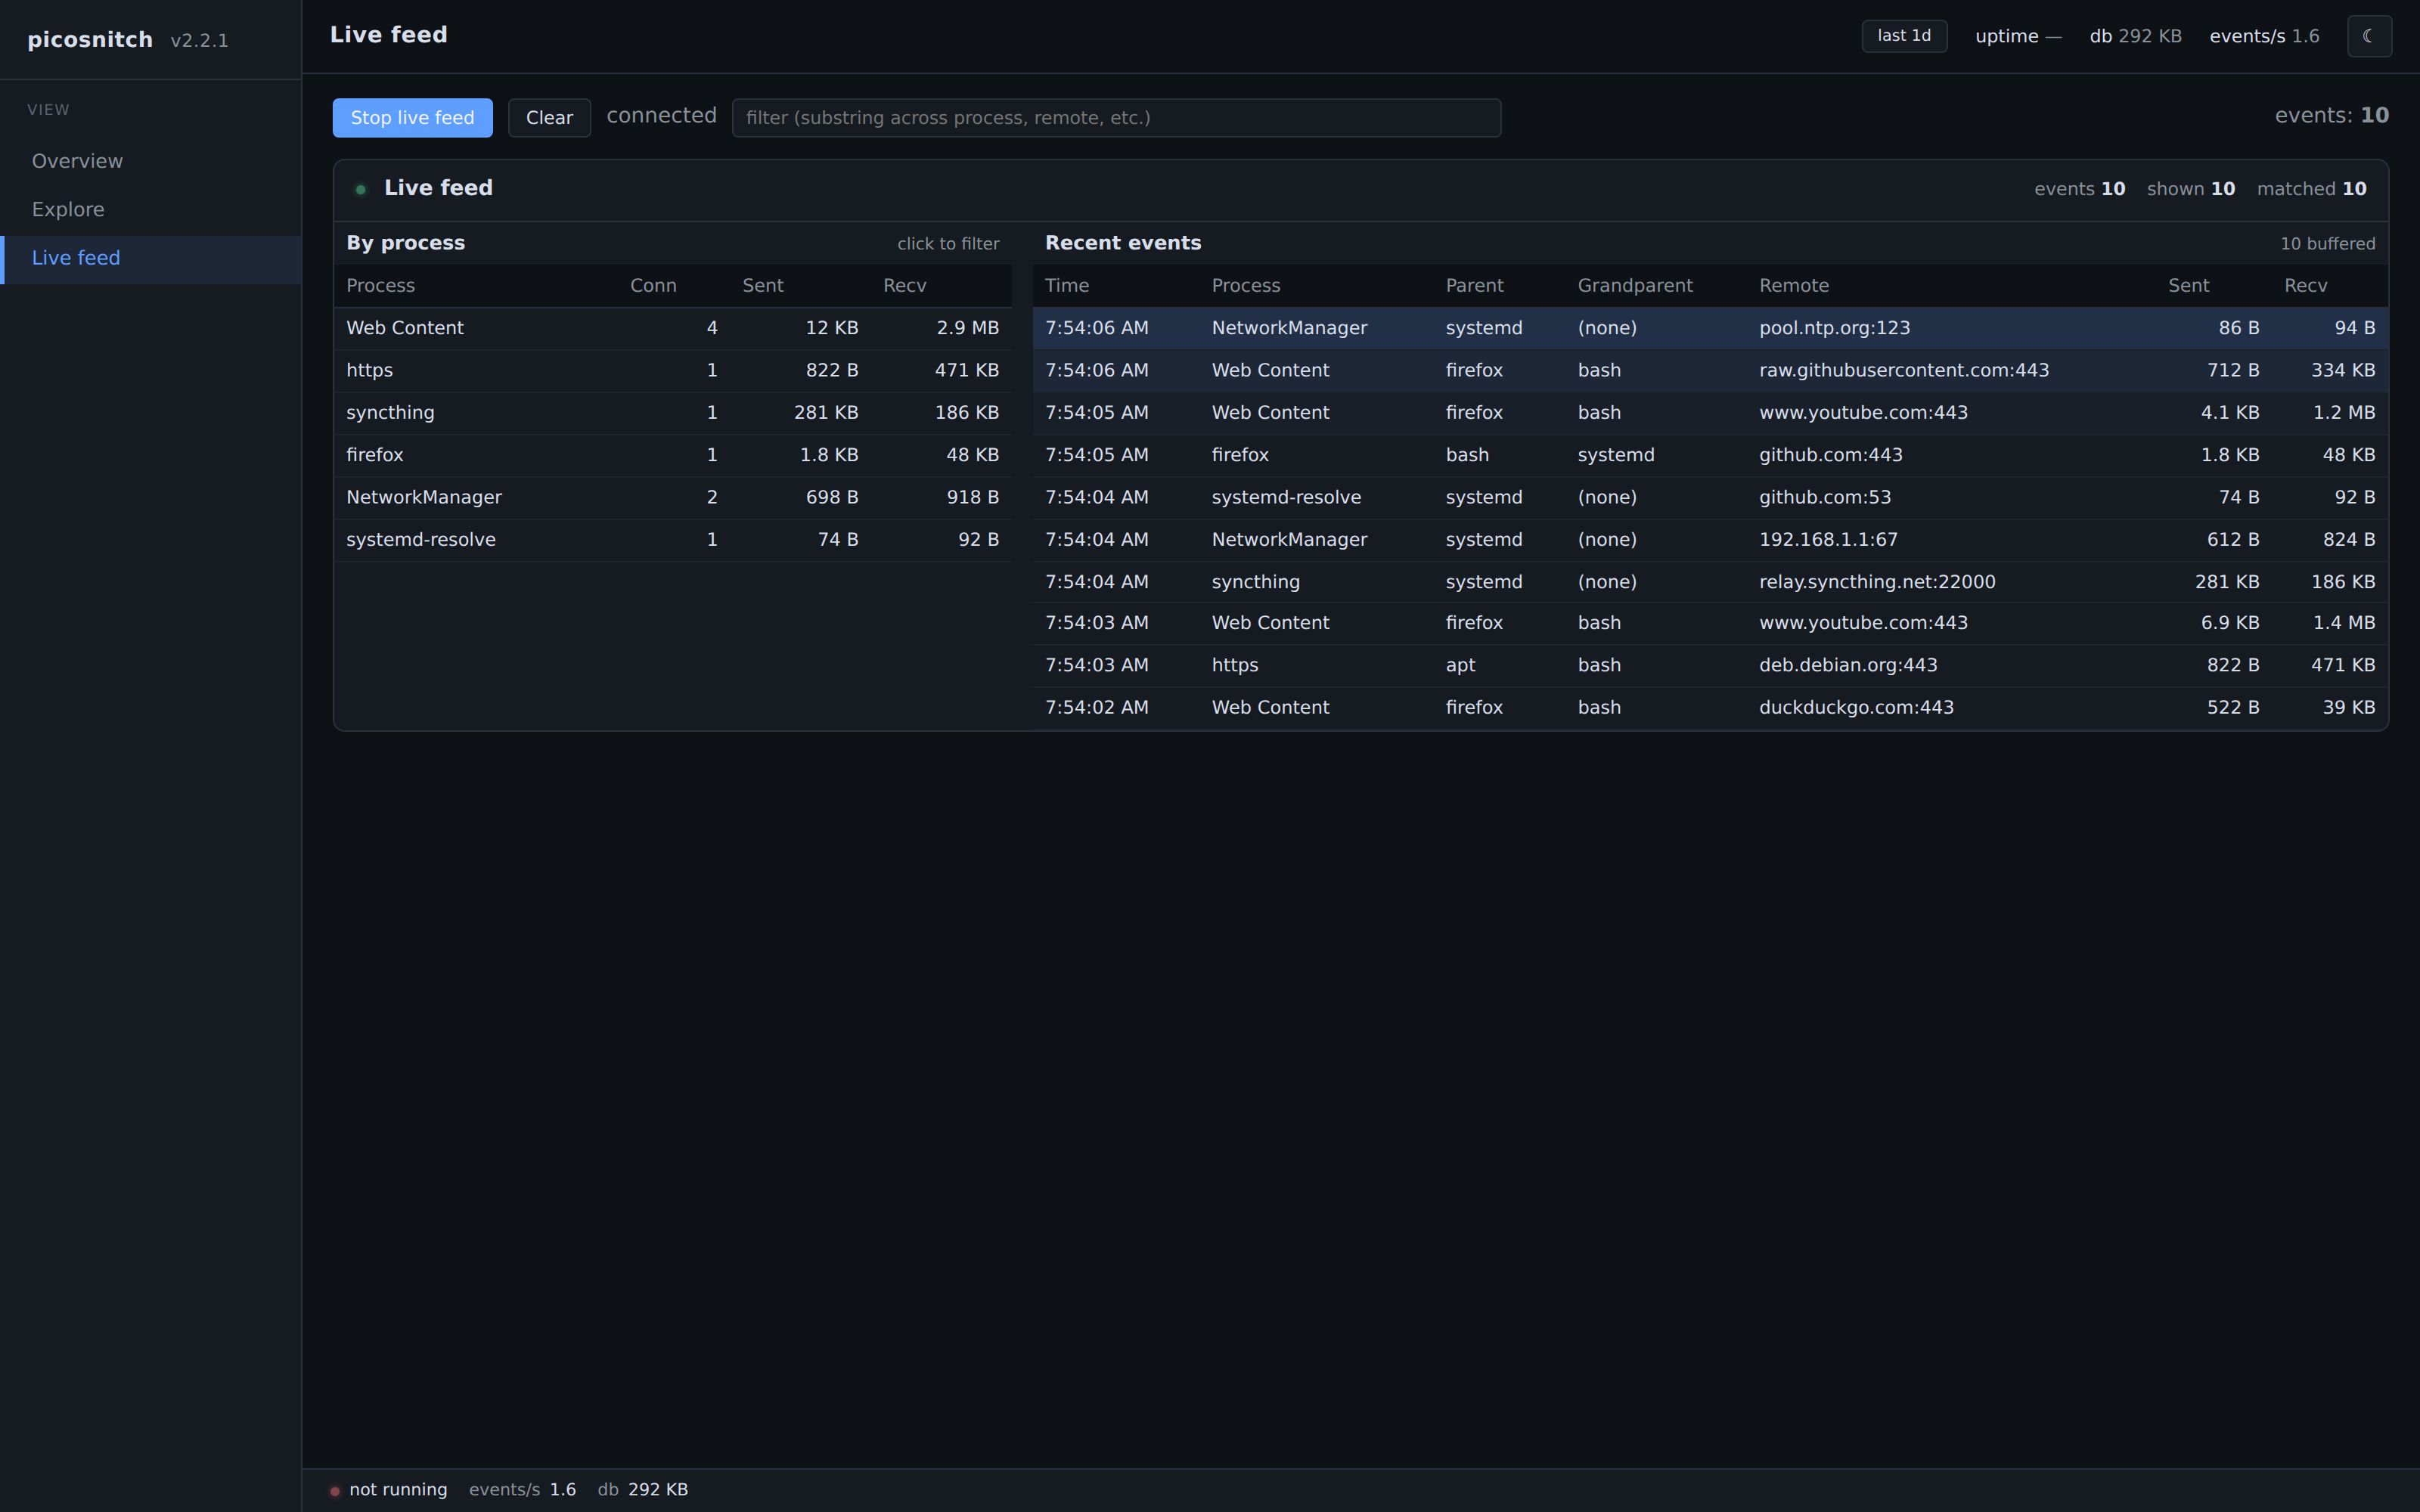Viewport: 2420px width, 1512px height.
Task: Click the apt parent cell
Action: click(x=1460, y=666)
